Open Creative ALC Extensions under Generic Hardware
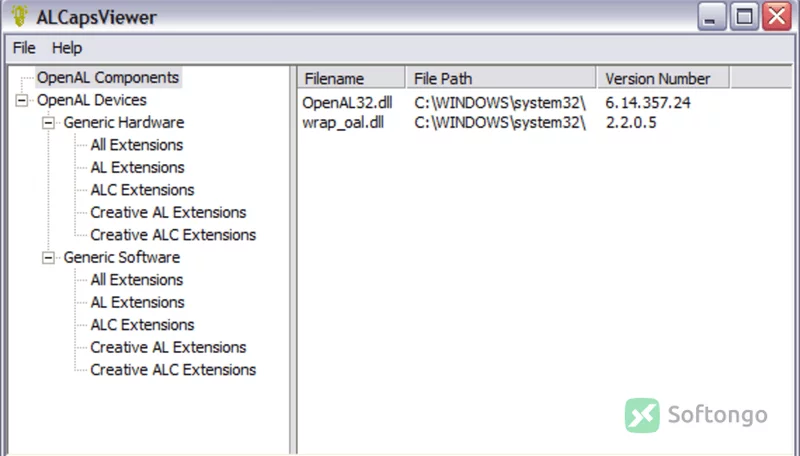800x456 pixels. click(x=173, y=235)
